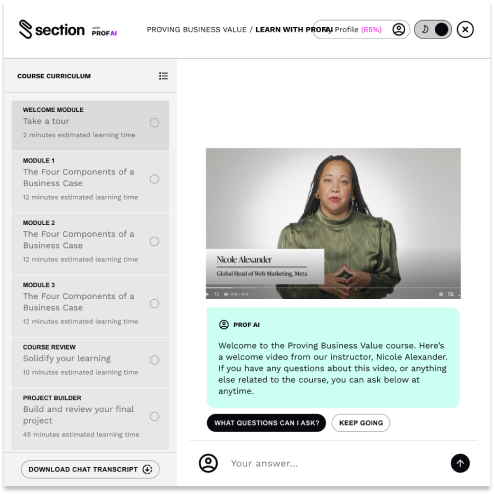Viewport: 494px width, 494px height.
Task: Toggle the dark mode switch
Action: click(x=433, y=29)
